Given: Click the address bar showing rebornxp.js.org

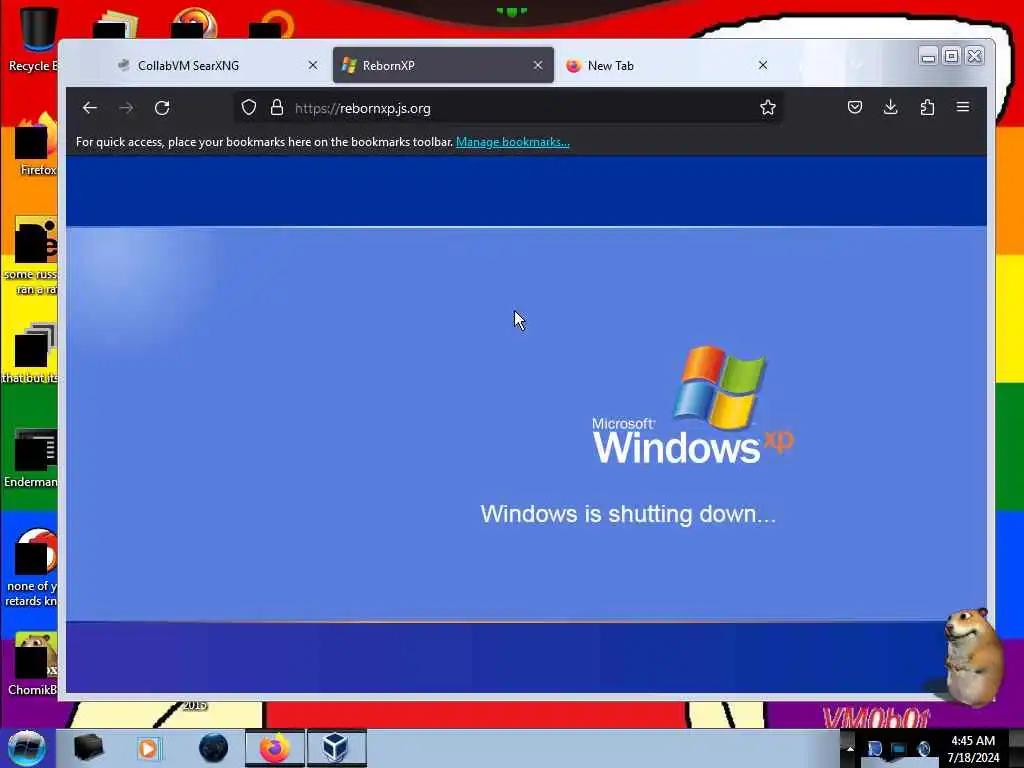Looking at the screenshot, I should pos(509,108).
